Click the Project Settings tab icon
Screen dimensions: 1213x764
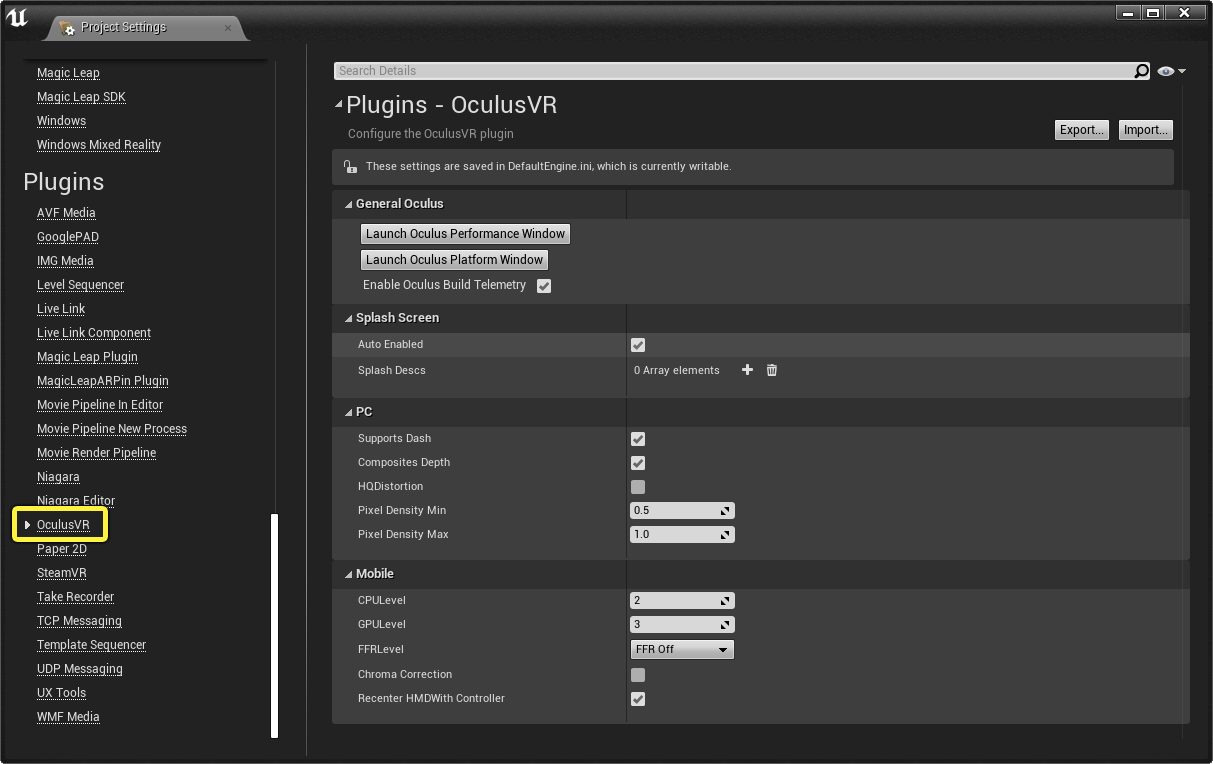pyautogui.click(x=67, y=27)
